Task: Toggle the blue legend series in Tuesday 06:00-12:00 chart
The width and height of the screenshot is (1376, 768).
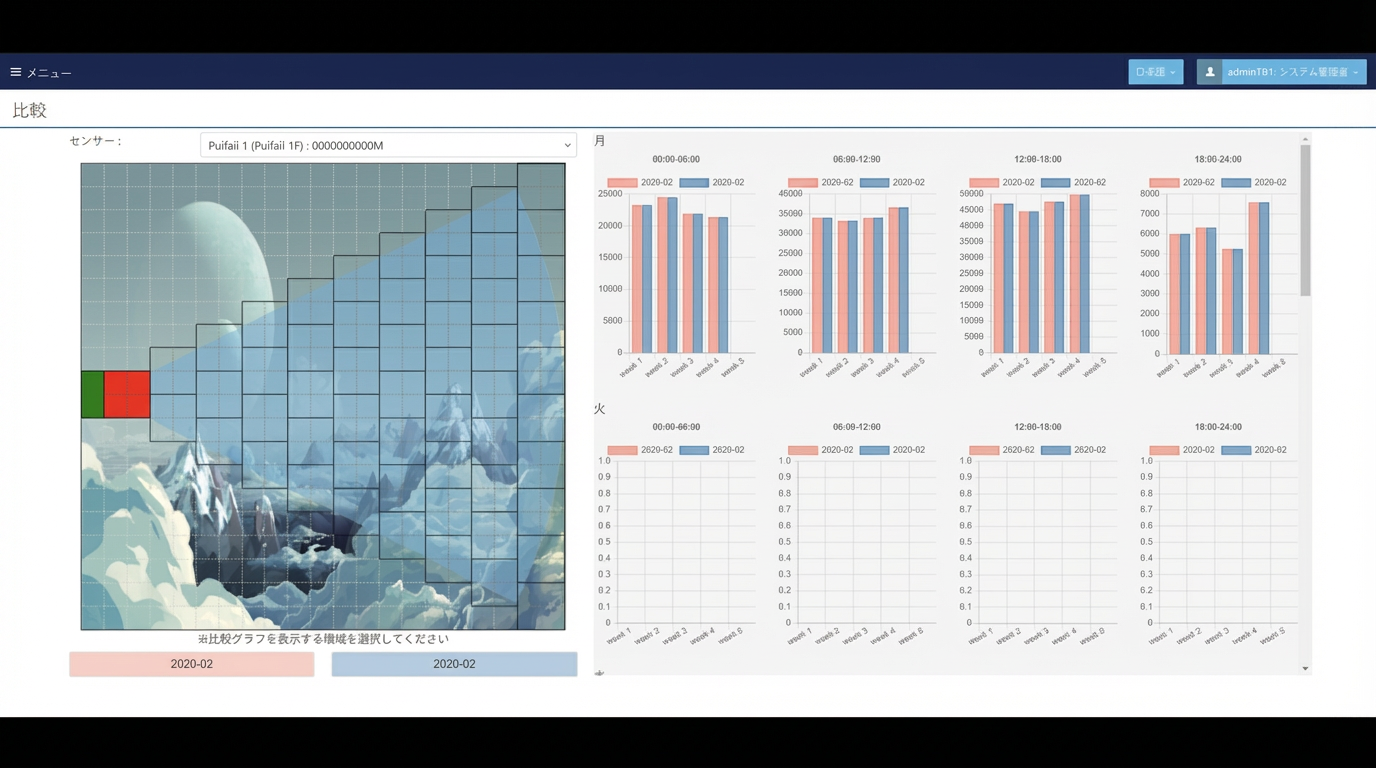Action: 874,450
